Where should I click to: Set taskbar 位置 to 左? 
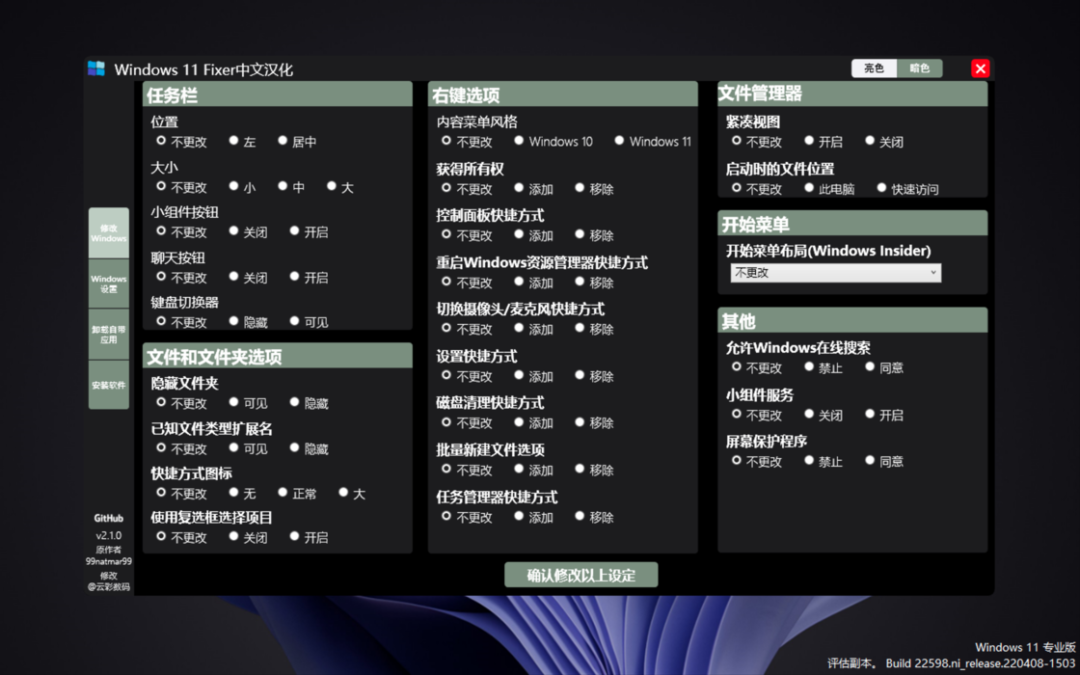coord(242,141)
